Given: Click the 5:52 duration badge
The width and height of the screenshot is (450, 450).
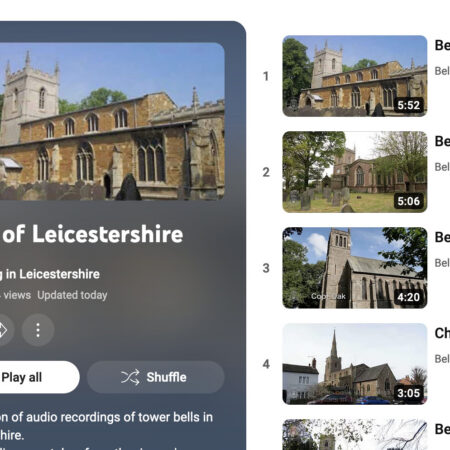Looking at the screenshot, I should (408, 105).
